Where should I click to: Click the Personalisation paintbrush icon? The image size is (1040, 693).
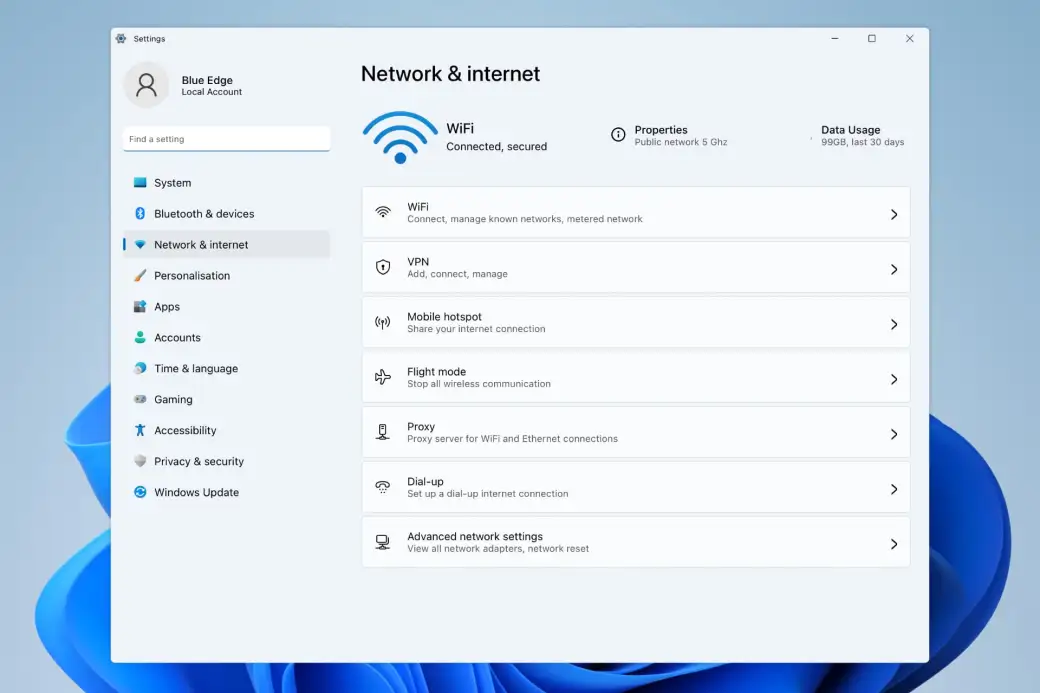point(140,275)
